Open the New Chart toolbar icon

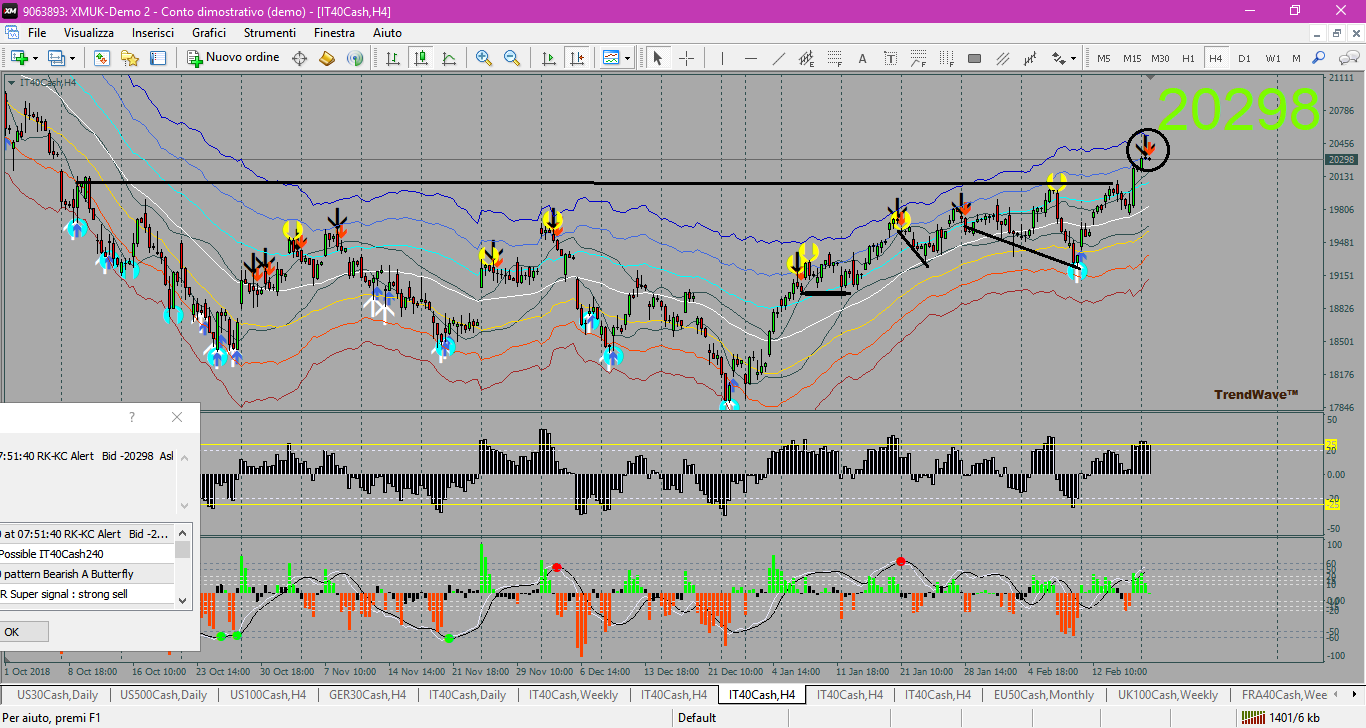click(18, 58)
